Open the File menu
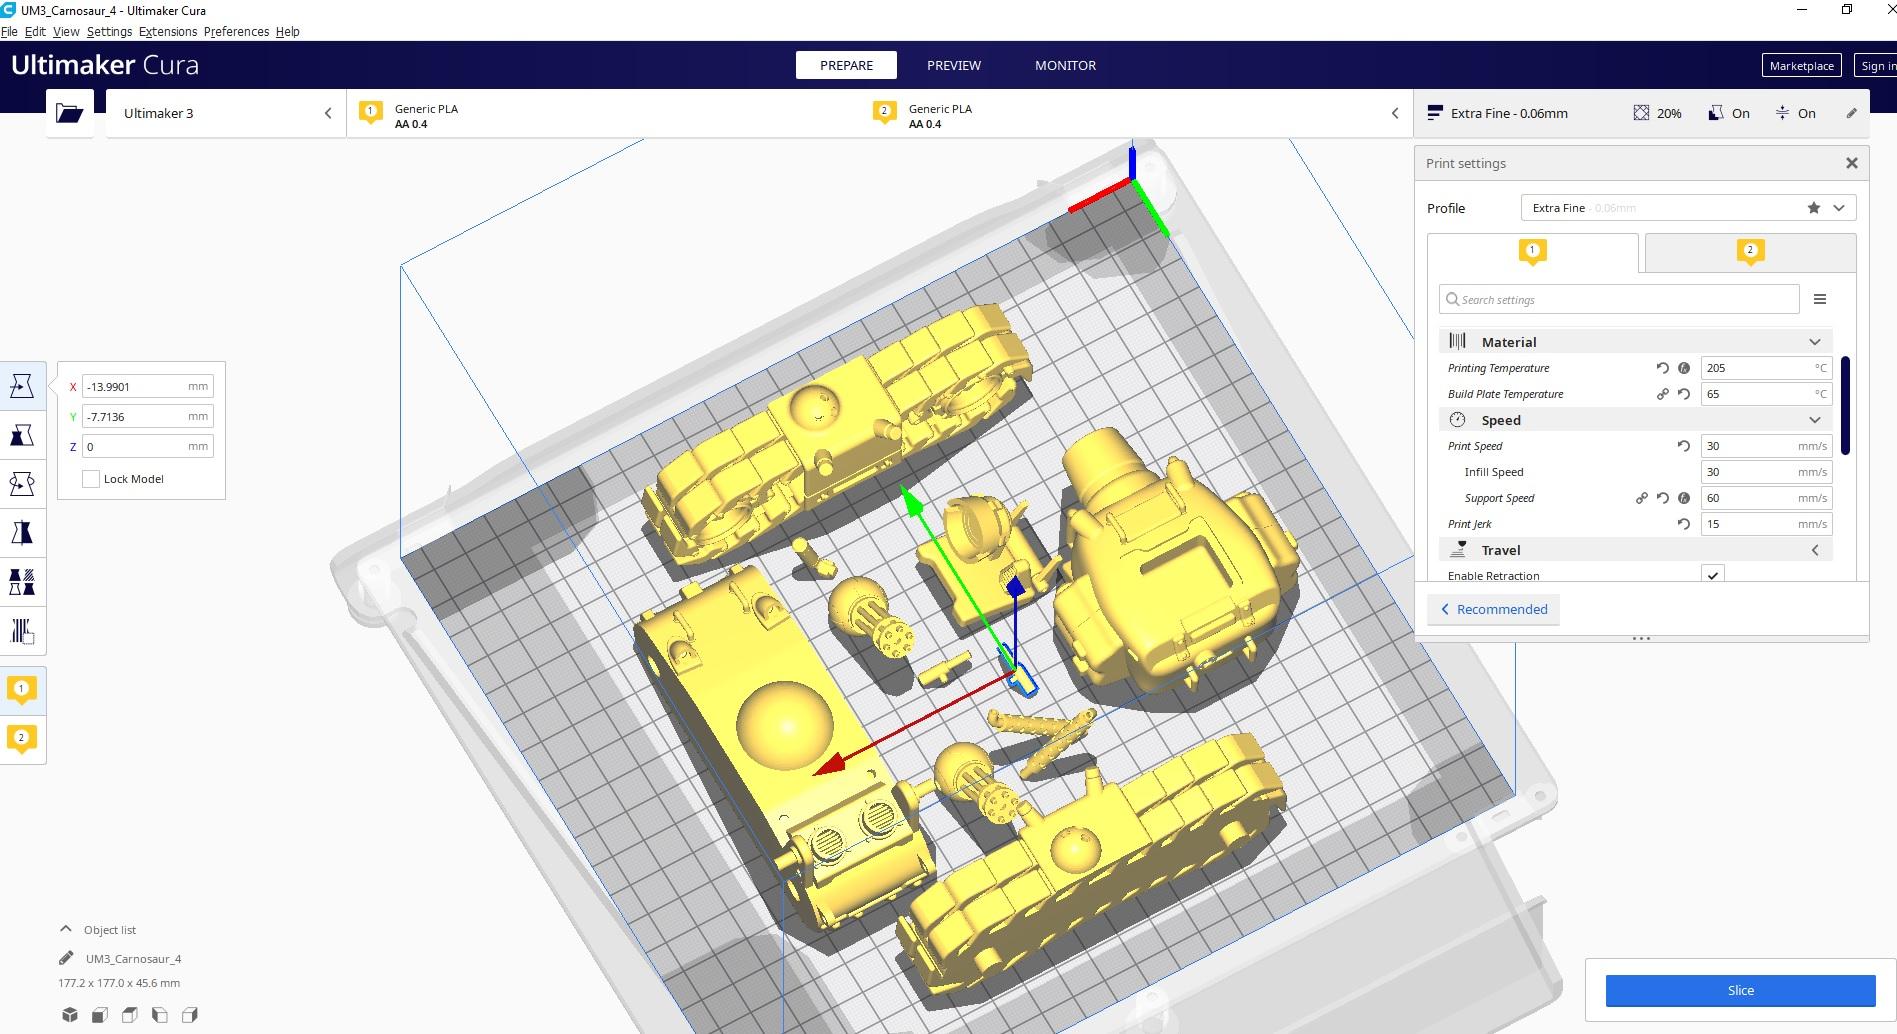The width and height of the screenshot is (1897, 1034). [9, 31]
